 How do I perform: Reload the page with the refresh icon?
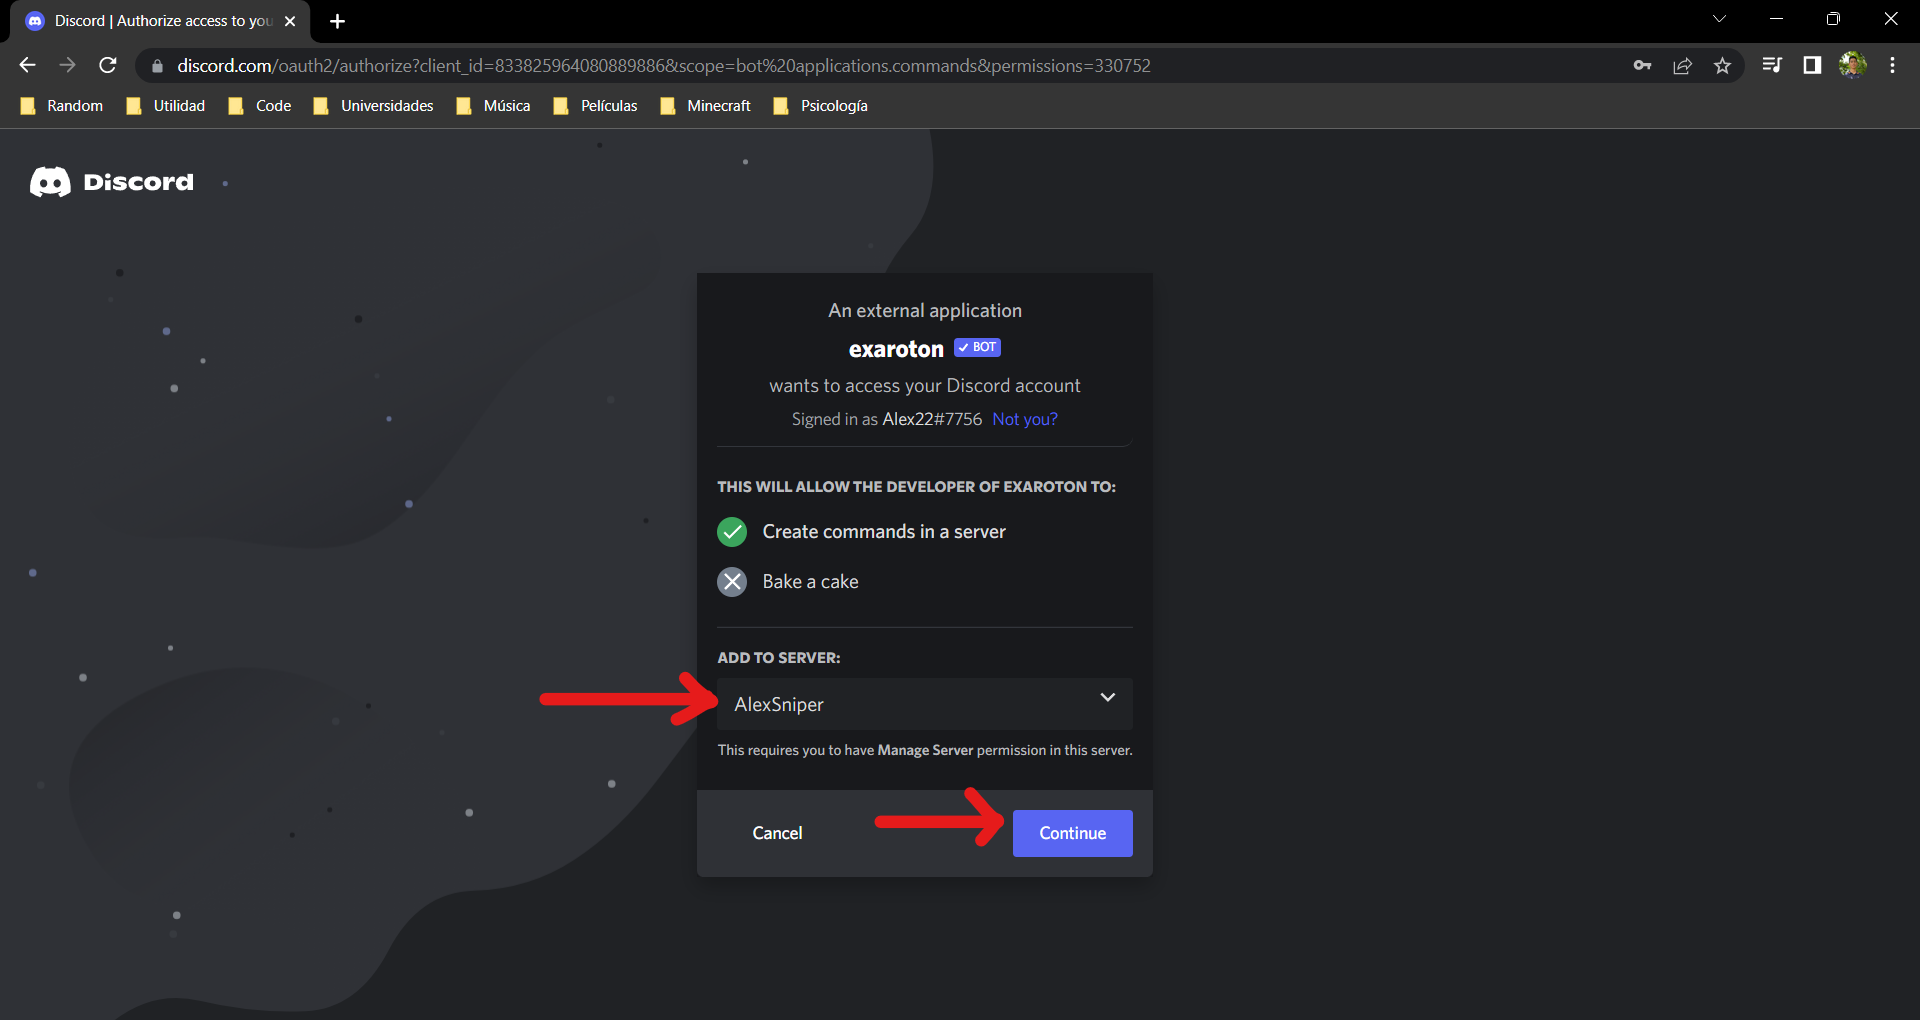tap(108, 65)
